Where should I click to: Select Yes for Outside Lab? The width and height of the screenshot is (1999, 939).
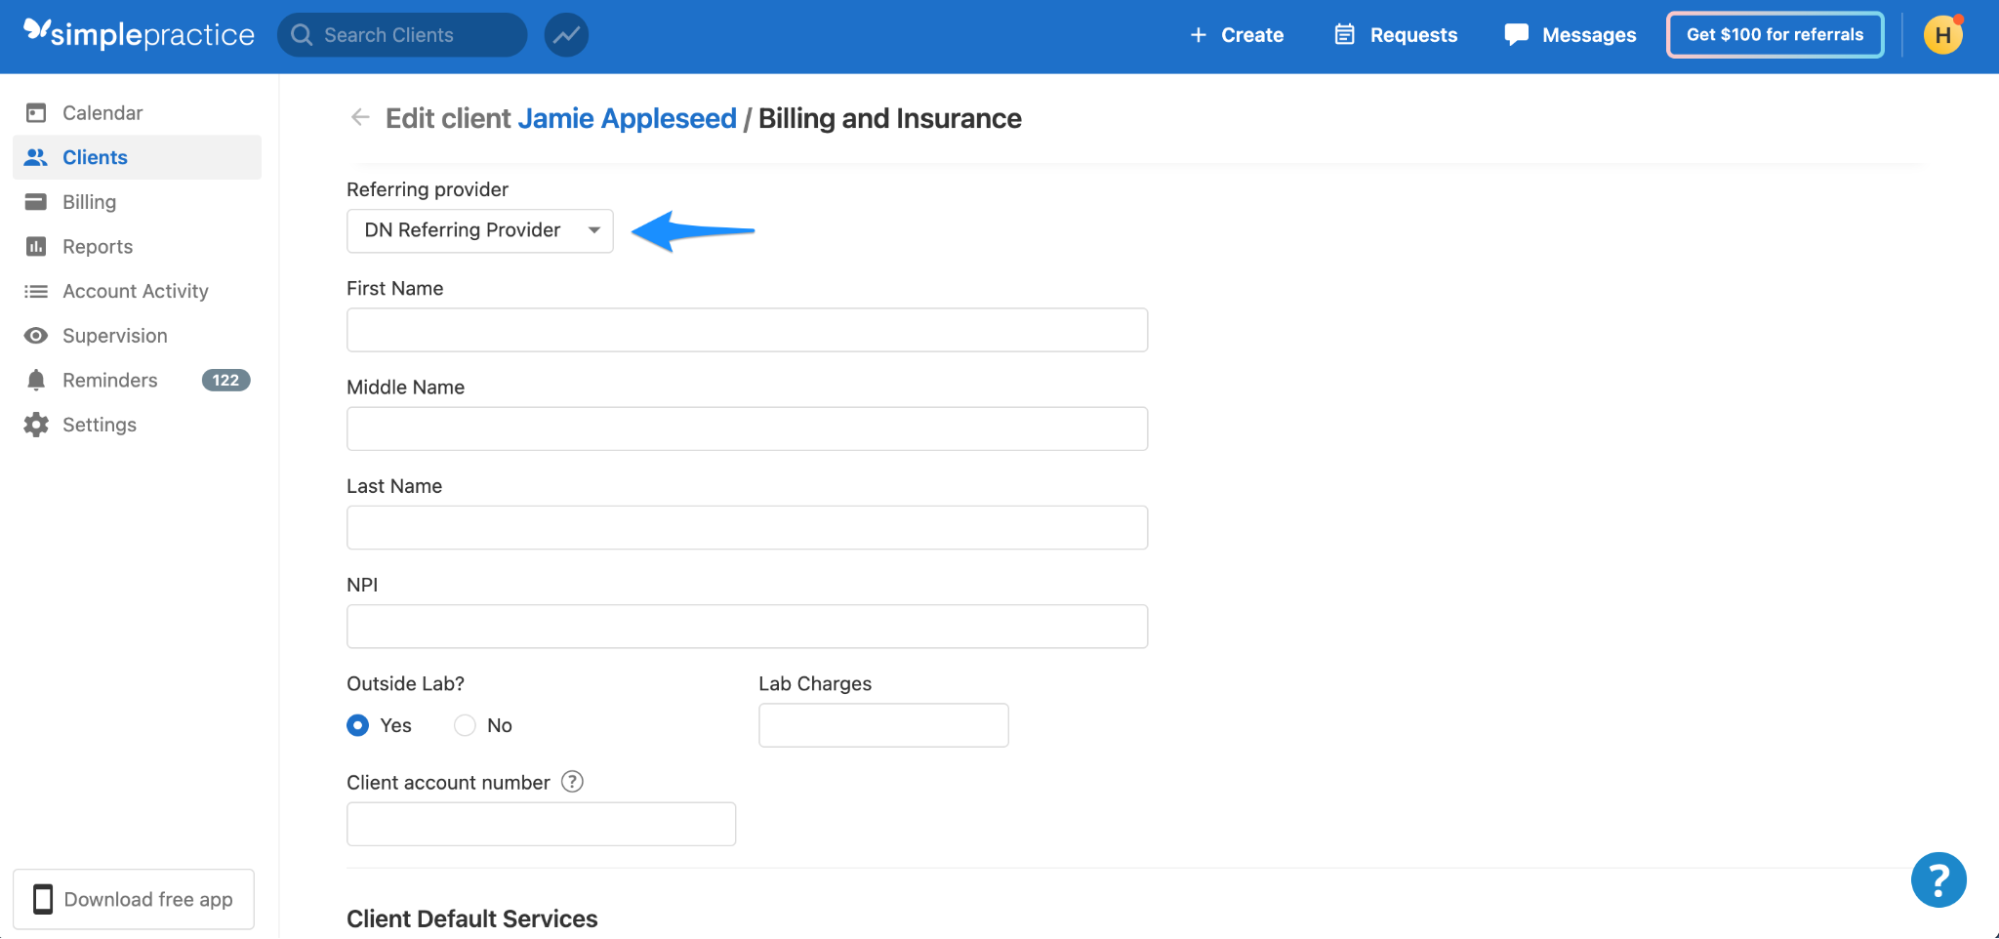pos(358,725)
